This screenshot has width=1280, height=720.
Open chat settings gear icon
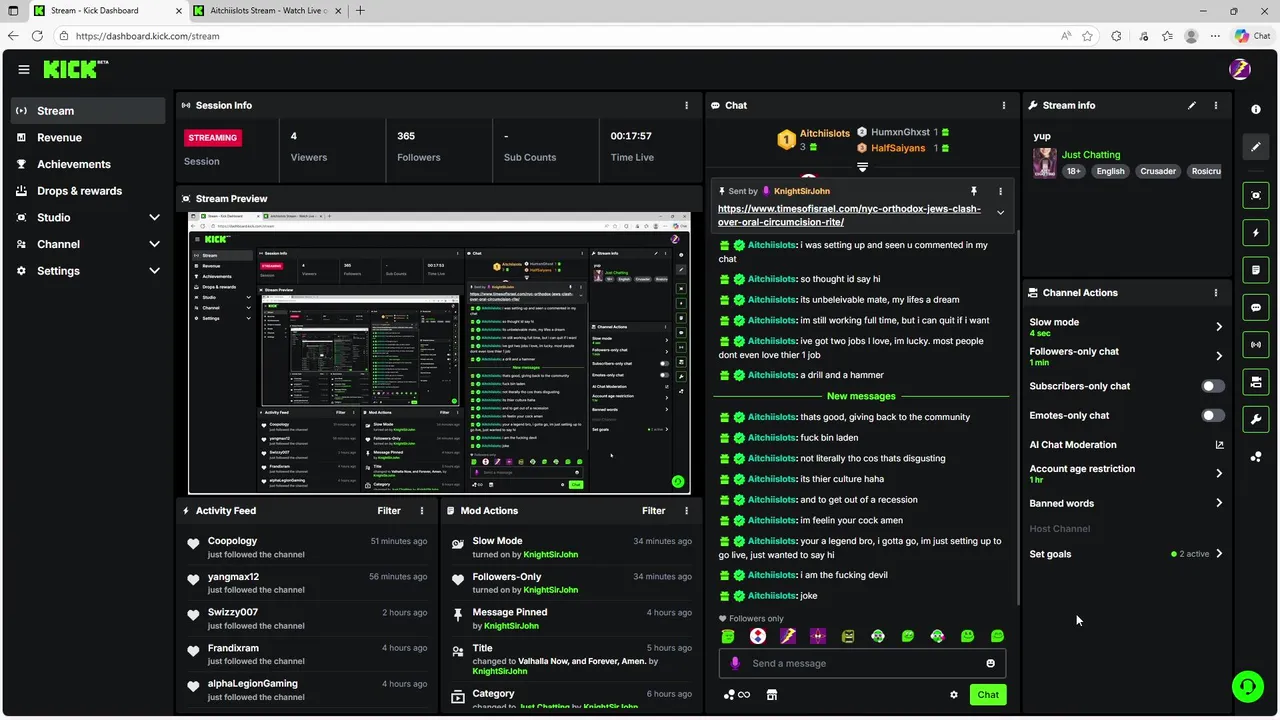pos(954,695)
